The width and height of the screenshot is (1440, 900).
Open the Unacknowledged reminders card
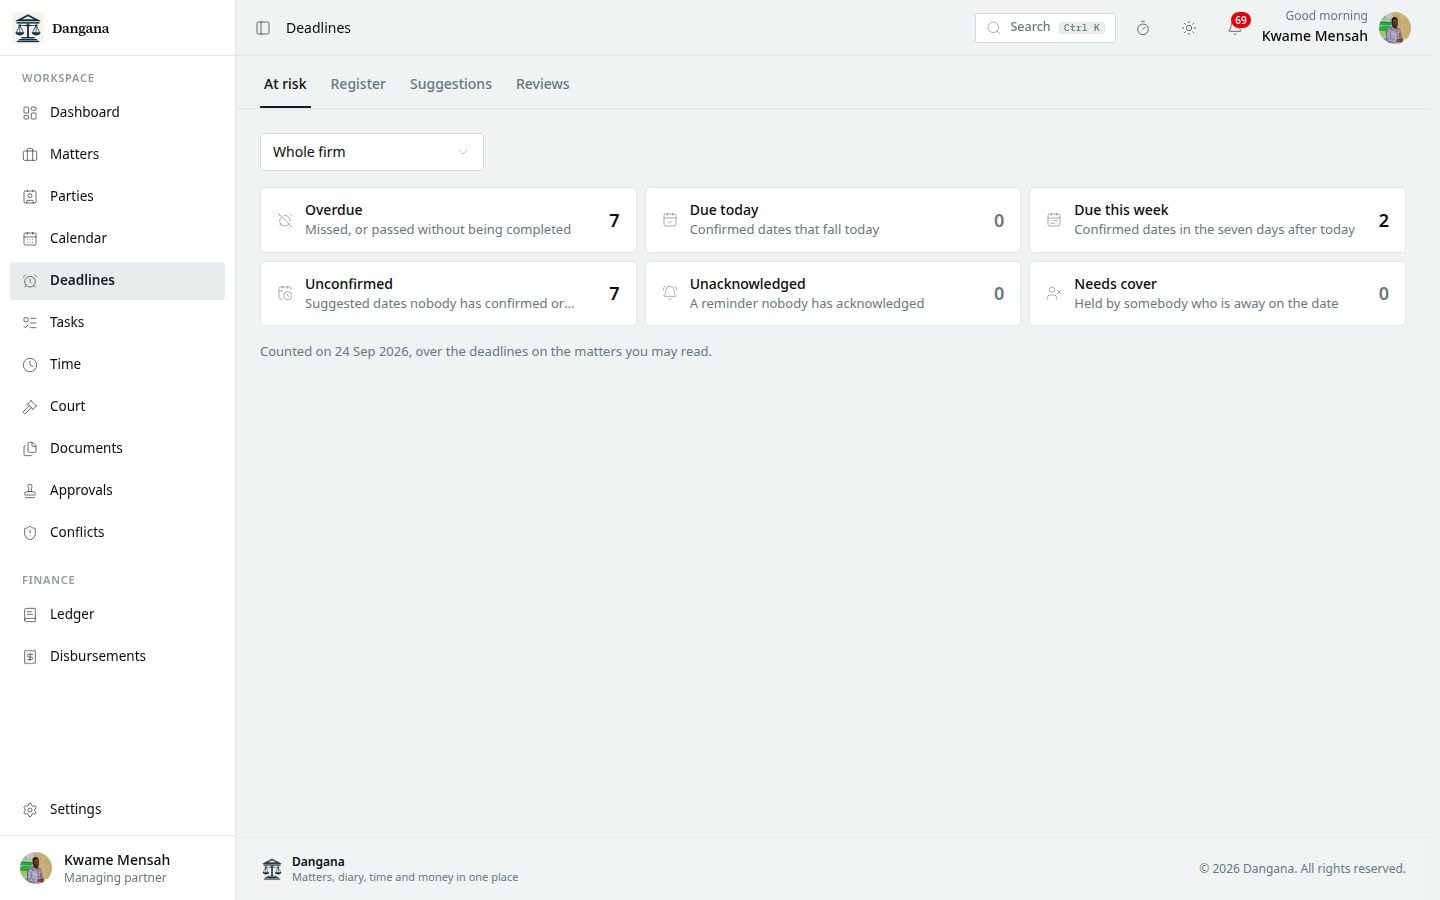[833, 294]
